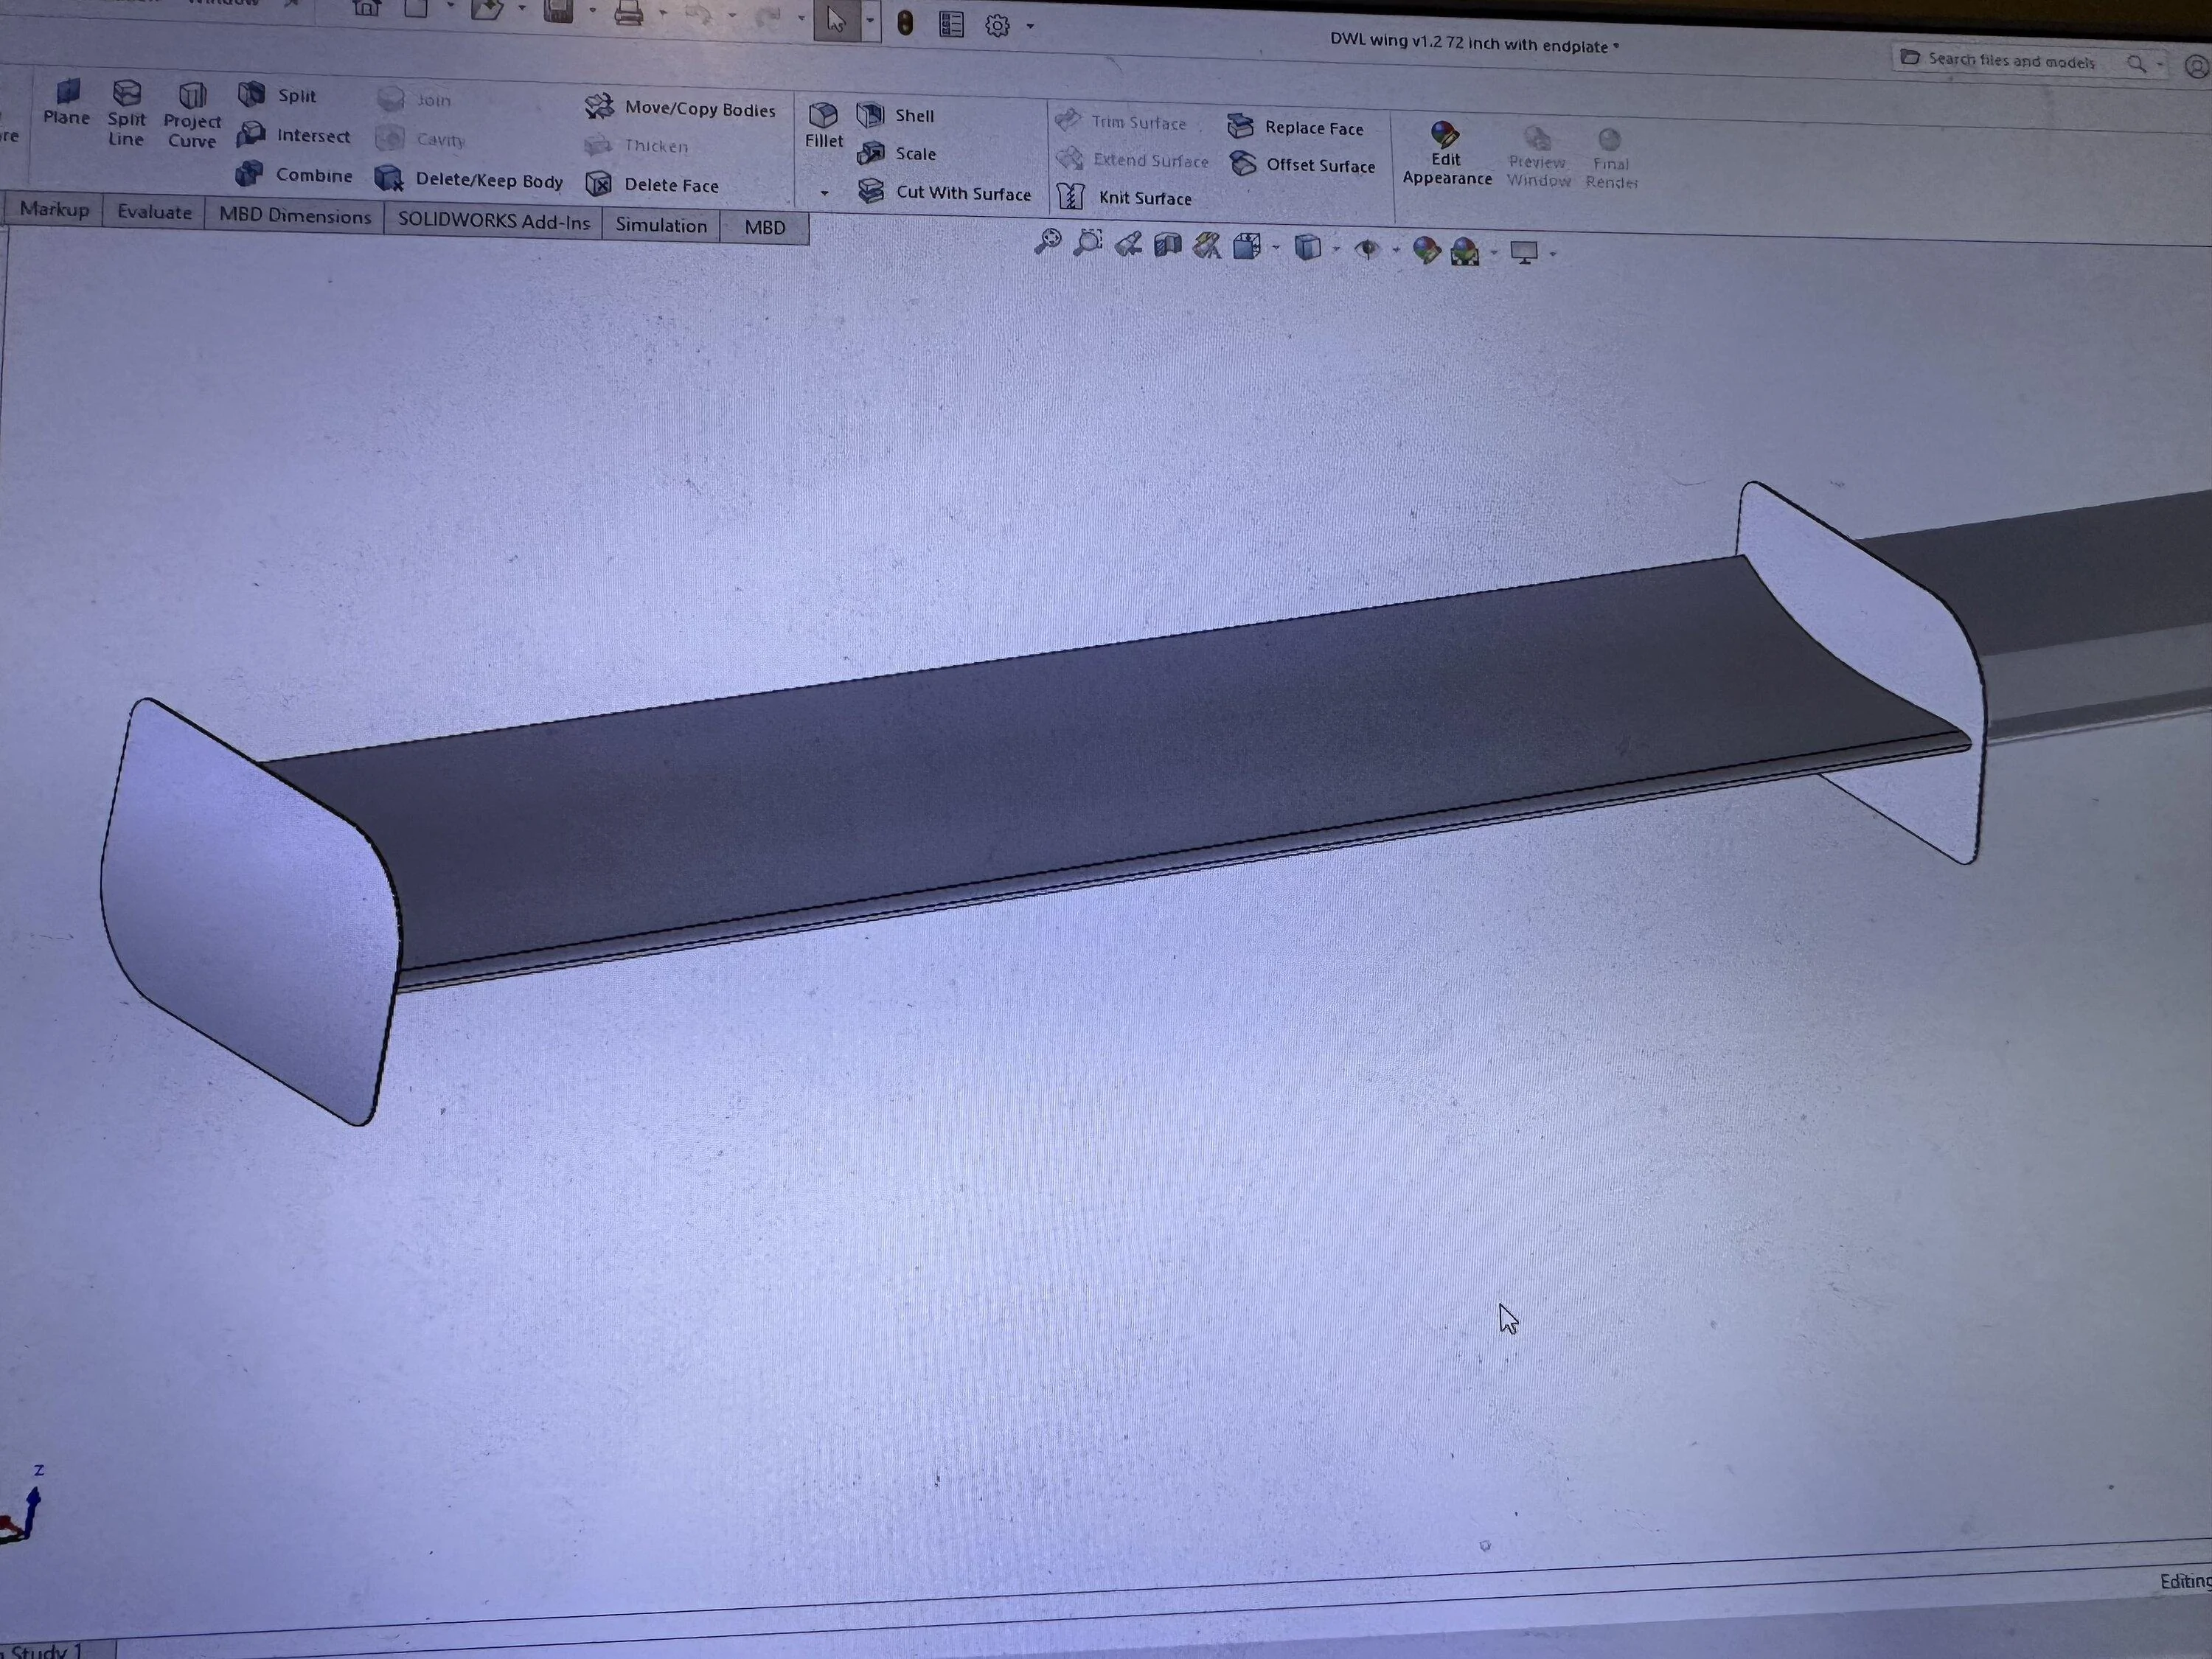Click the heads-up Edit Appearance sphere icon
Image resolution: width=2212 pixels, height=1659 pixels.
[1426, 250]
